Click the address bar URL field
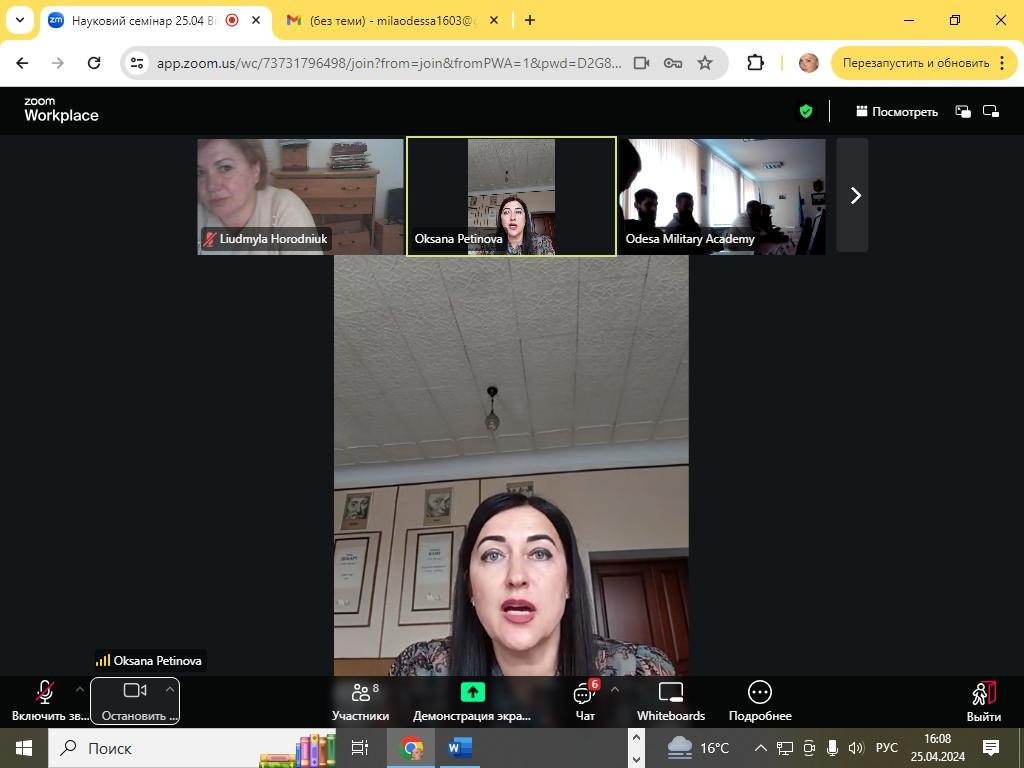The height and width of the screenshot is (768, 1024). click(x=389, y=63)
